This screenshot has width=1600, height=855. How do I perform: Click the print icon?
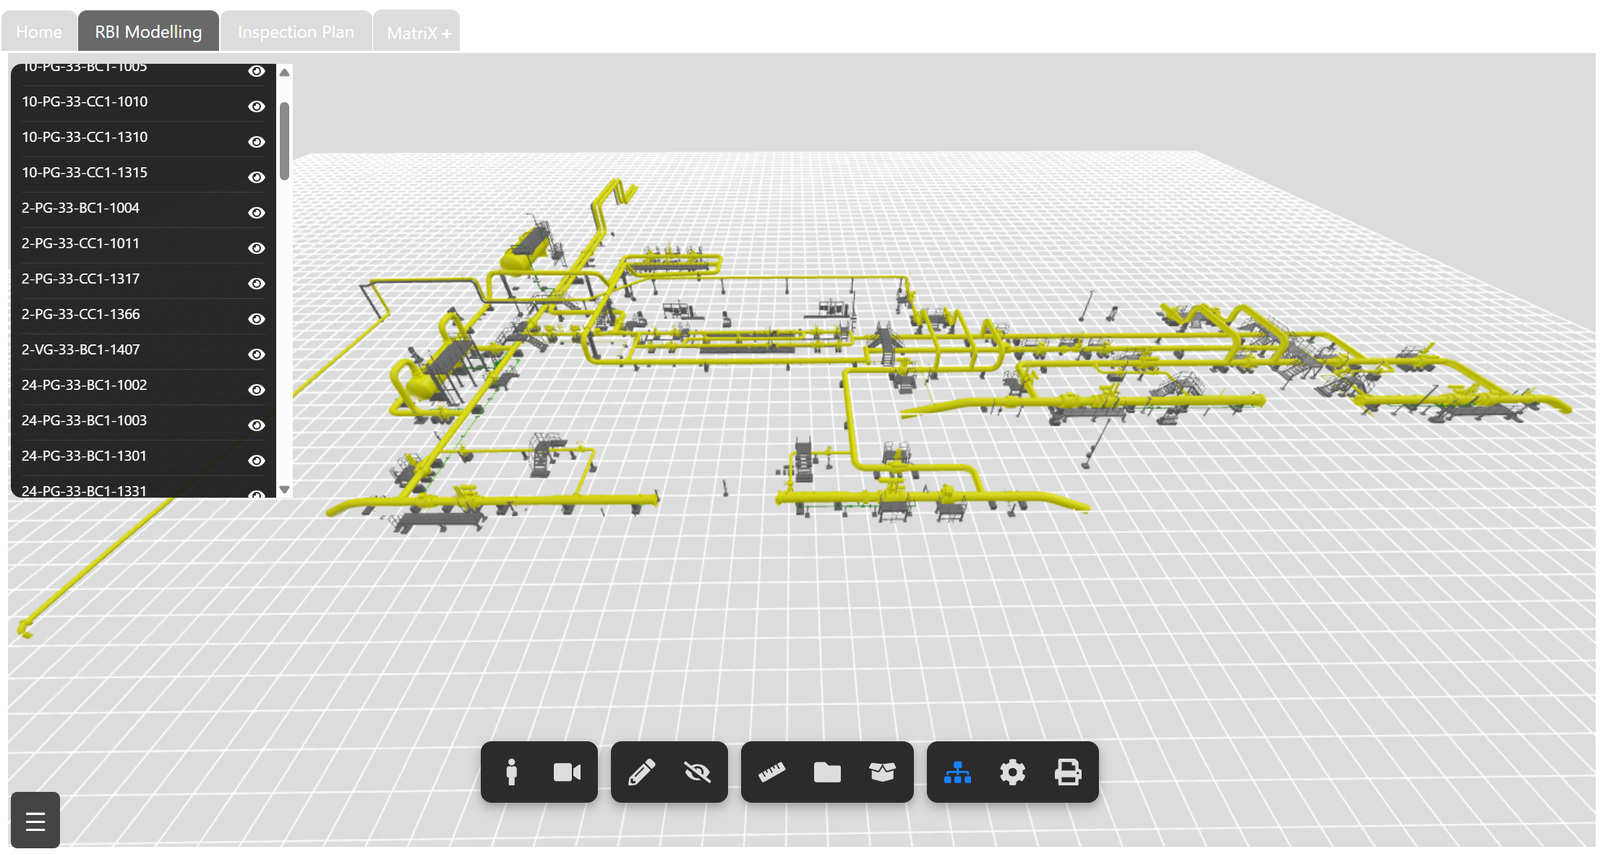pos(1068,772)
